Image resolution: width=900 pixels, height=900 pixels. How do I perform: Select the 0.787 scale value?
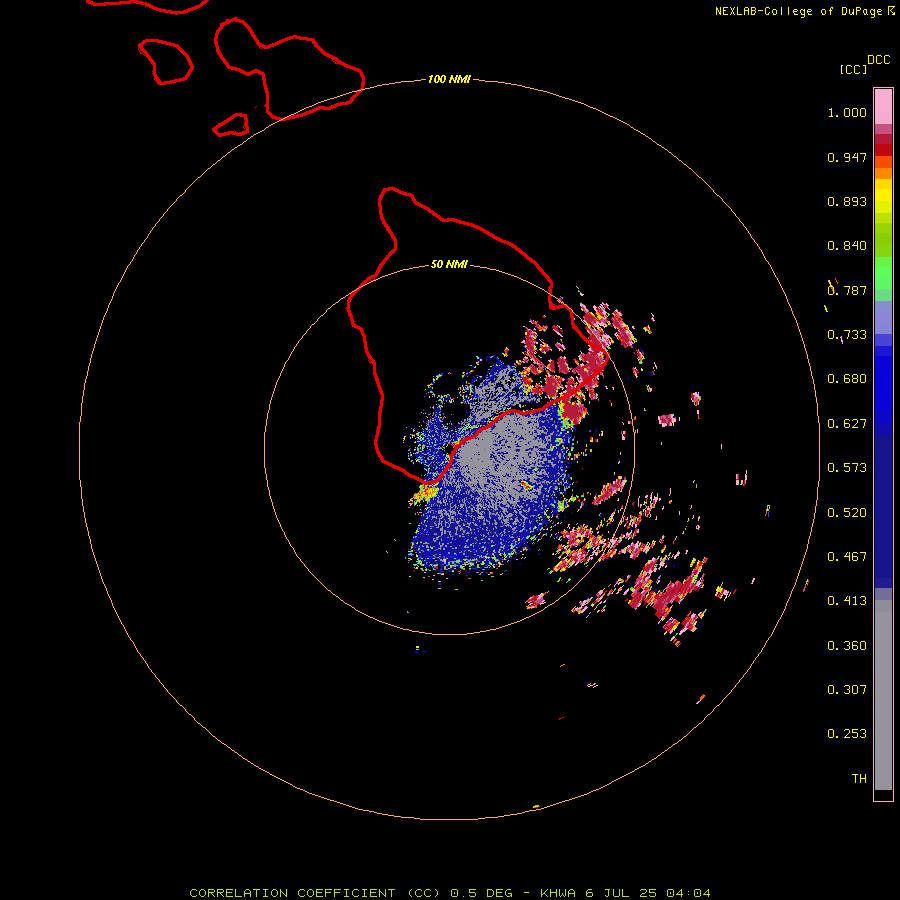[847, 290]
